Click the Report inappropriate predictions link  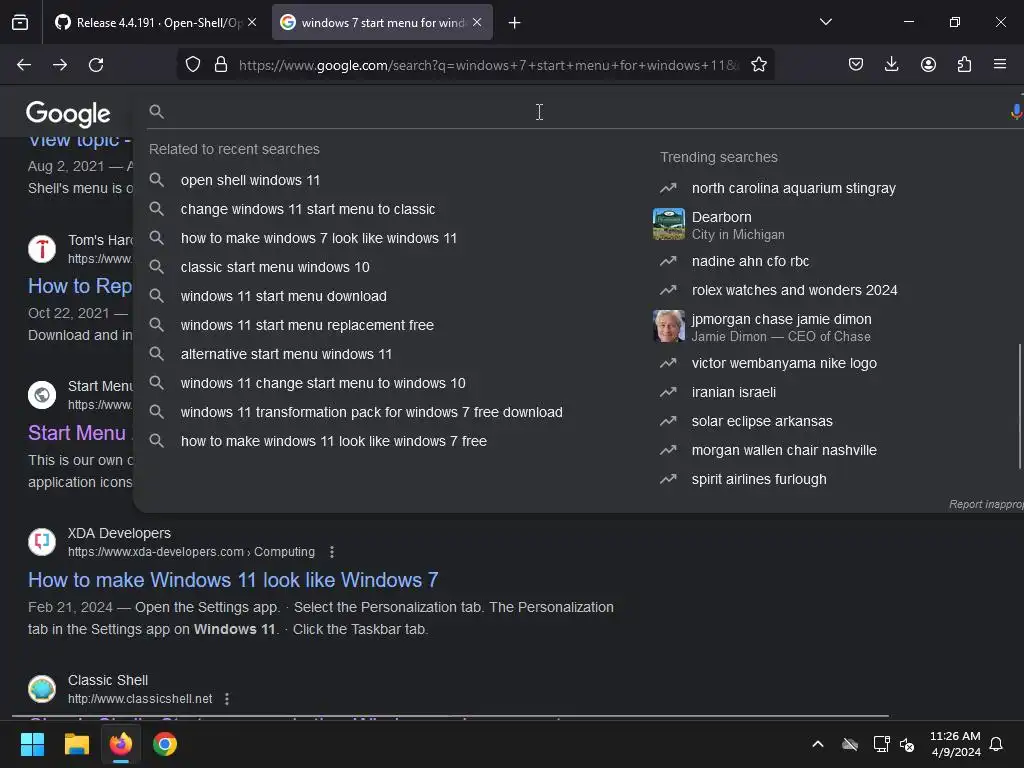(986, 504)
